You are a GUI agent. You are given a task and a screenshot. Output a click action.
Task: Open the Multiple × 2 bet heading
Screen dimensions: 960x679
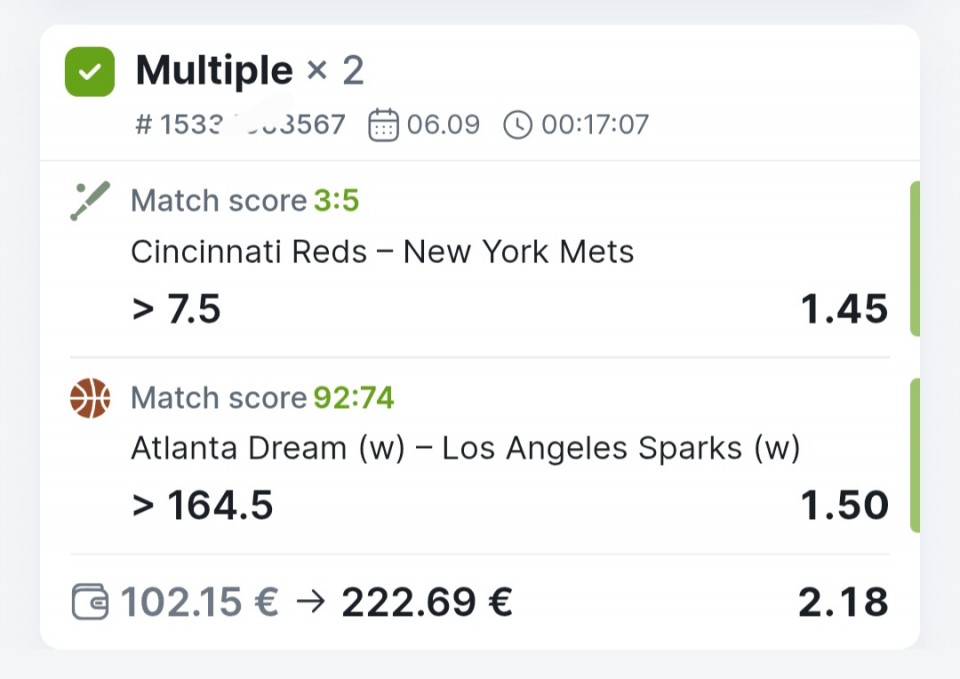[250, 70]
